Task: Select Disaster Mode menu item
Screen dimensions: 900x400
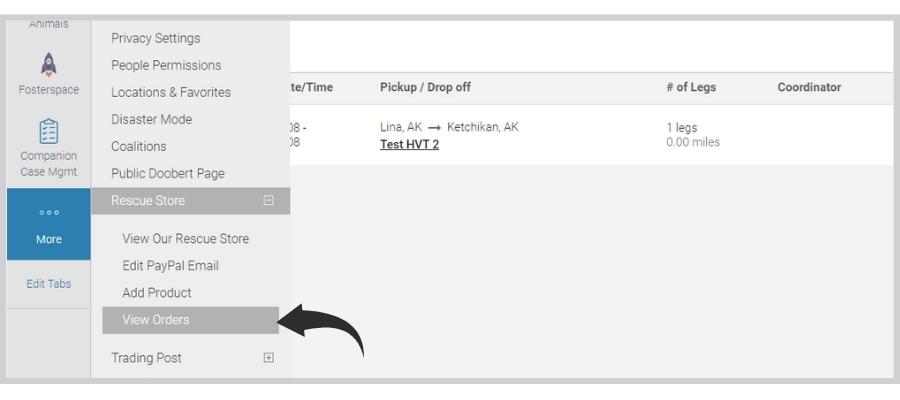Action: click(x=152, y=119)
